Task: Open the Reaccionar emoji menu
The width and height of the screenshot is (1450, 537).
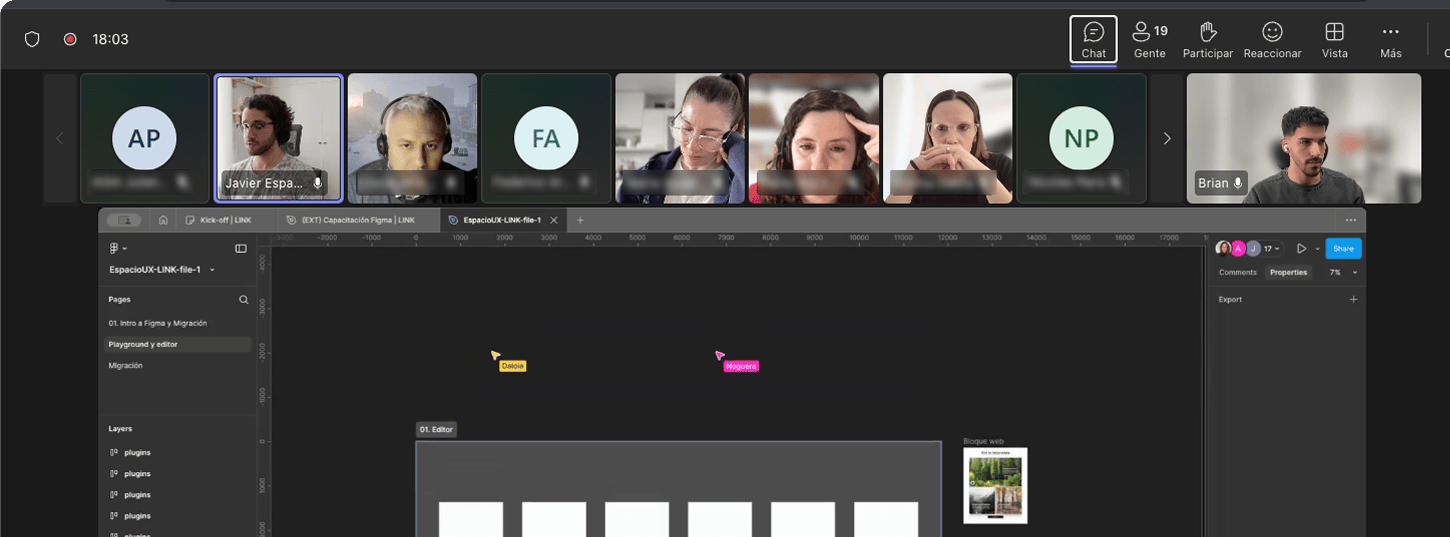Action: (x=1272, y=39)
